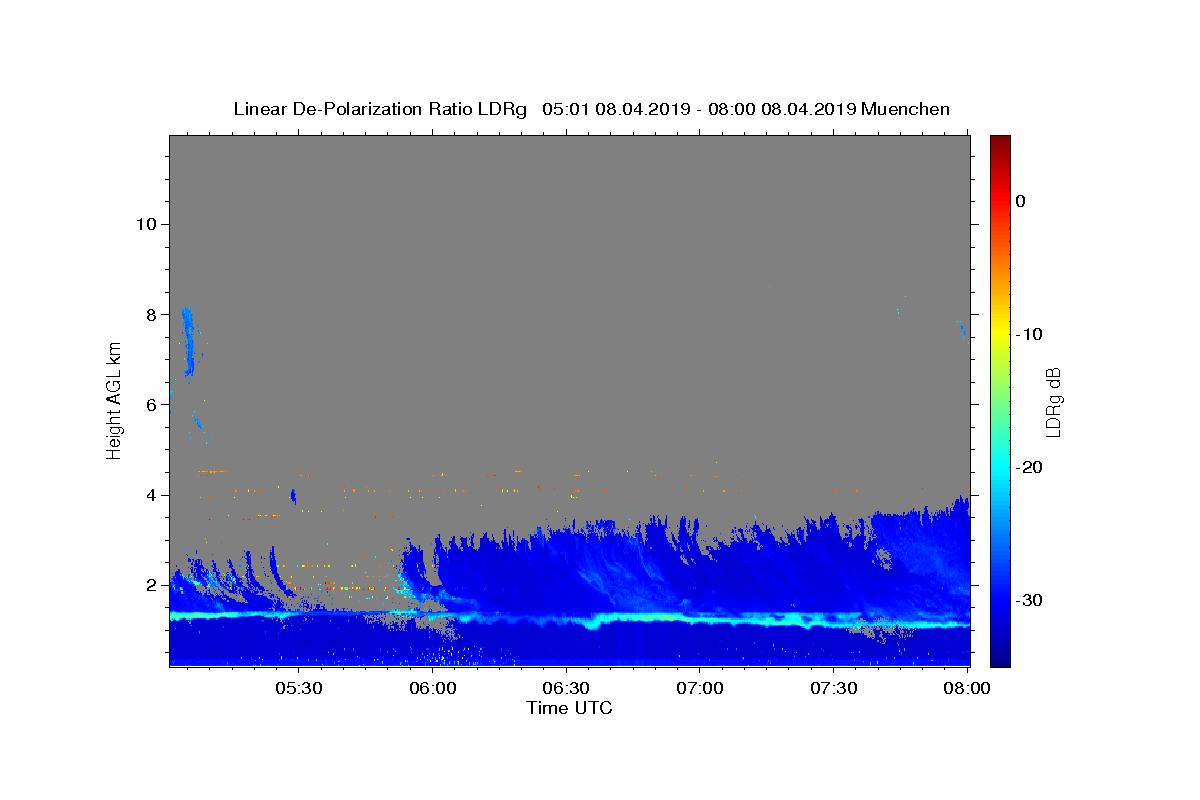This screenshot has width=1200, height=800.
Task: Click the 'LDRg dB' colorbar label
Action: (x=1052, y=402)
